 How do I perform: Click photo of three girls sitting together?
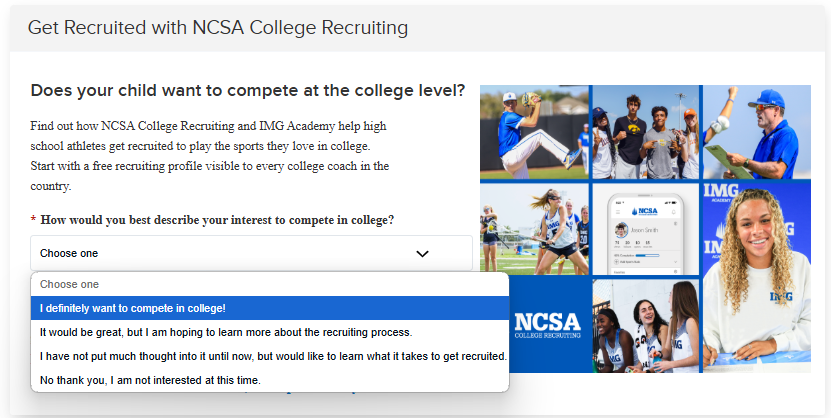(646, 325)
